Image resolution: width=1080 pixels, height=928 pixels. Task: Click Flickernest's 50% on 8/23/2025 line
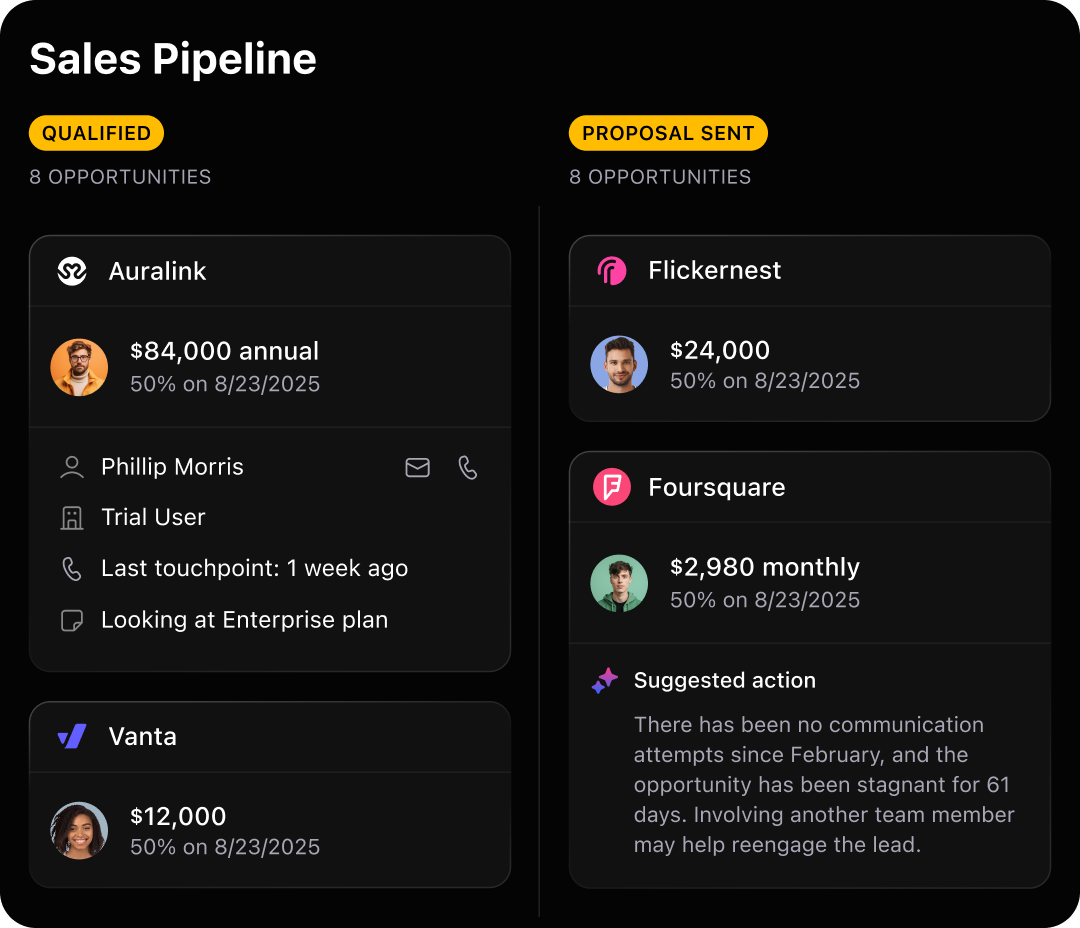click(x=765, y=381)
